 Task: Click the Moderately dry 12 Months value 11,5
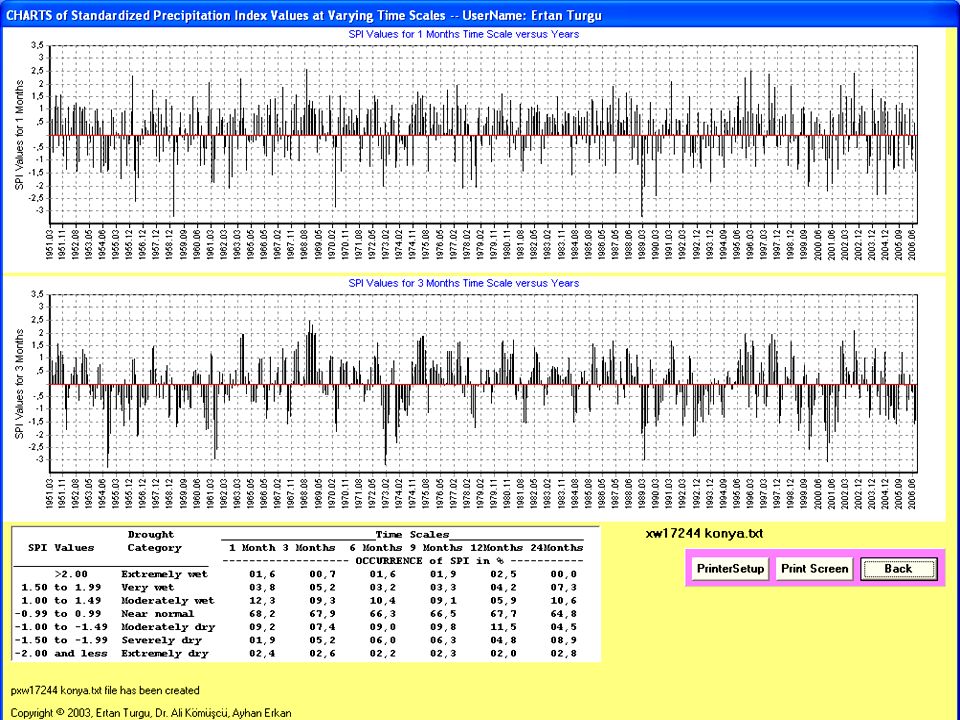click(503, 626)
